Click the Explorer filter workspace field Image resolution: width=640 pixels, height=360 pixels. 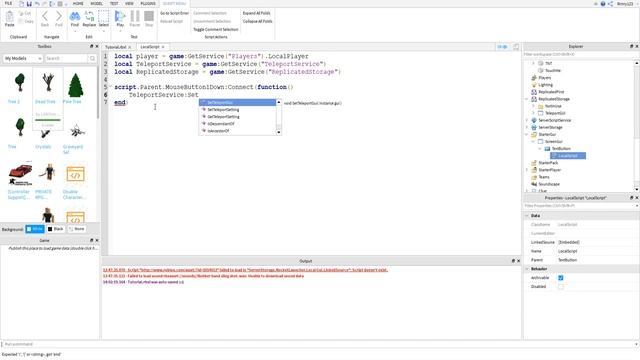(x=579, y=54)
